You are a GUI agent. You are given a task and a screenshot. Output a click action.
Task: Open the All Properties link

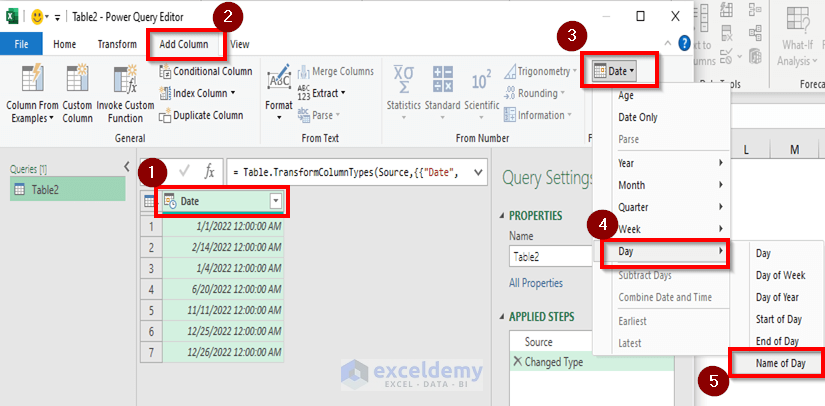[x=536, y=283]
